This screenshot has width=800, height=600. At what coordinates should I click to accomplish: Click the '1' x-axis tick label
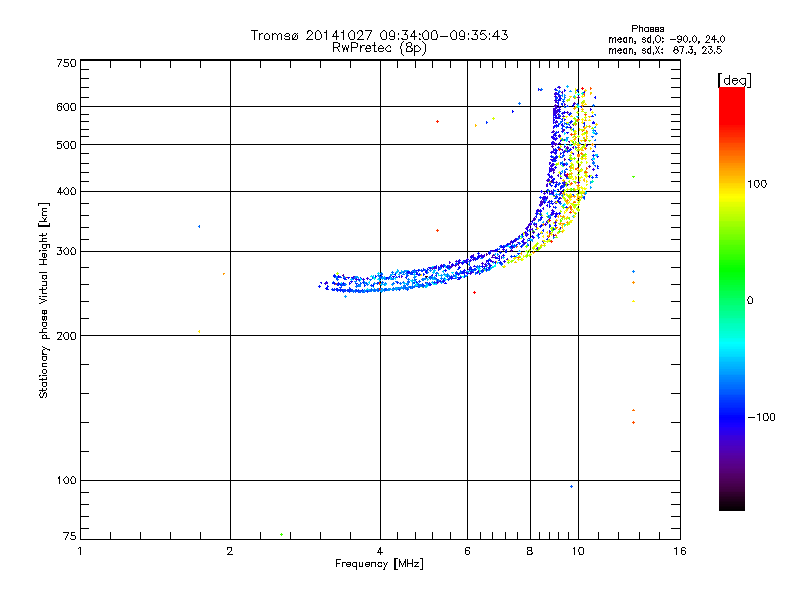tap(80, 551)
